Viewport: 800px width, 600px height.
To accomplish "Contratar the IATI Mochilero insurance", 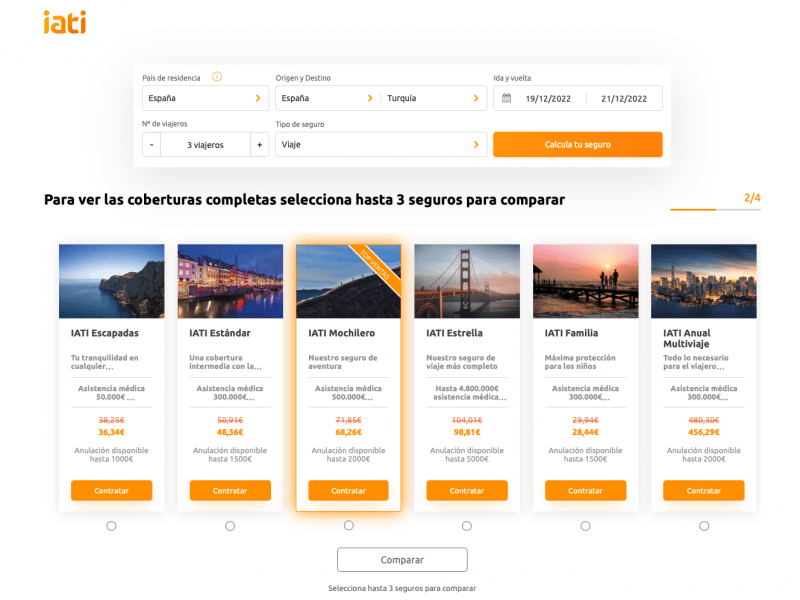I will click(348, 490).
